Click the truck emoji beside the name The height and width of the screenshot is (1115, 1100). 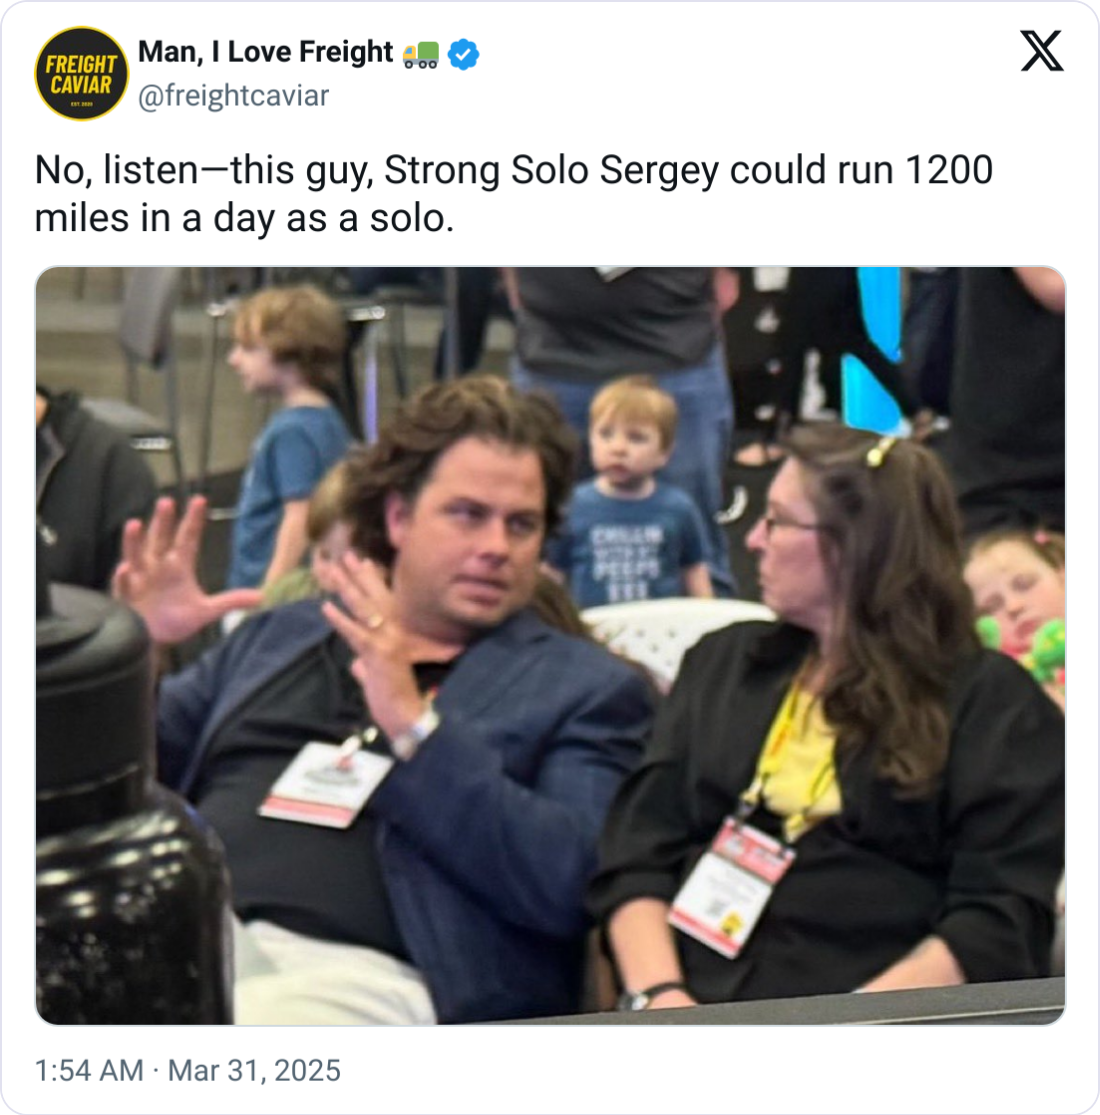[x=420, y=54]
